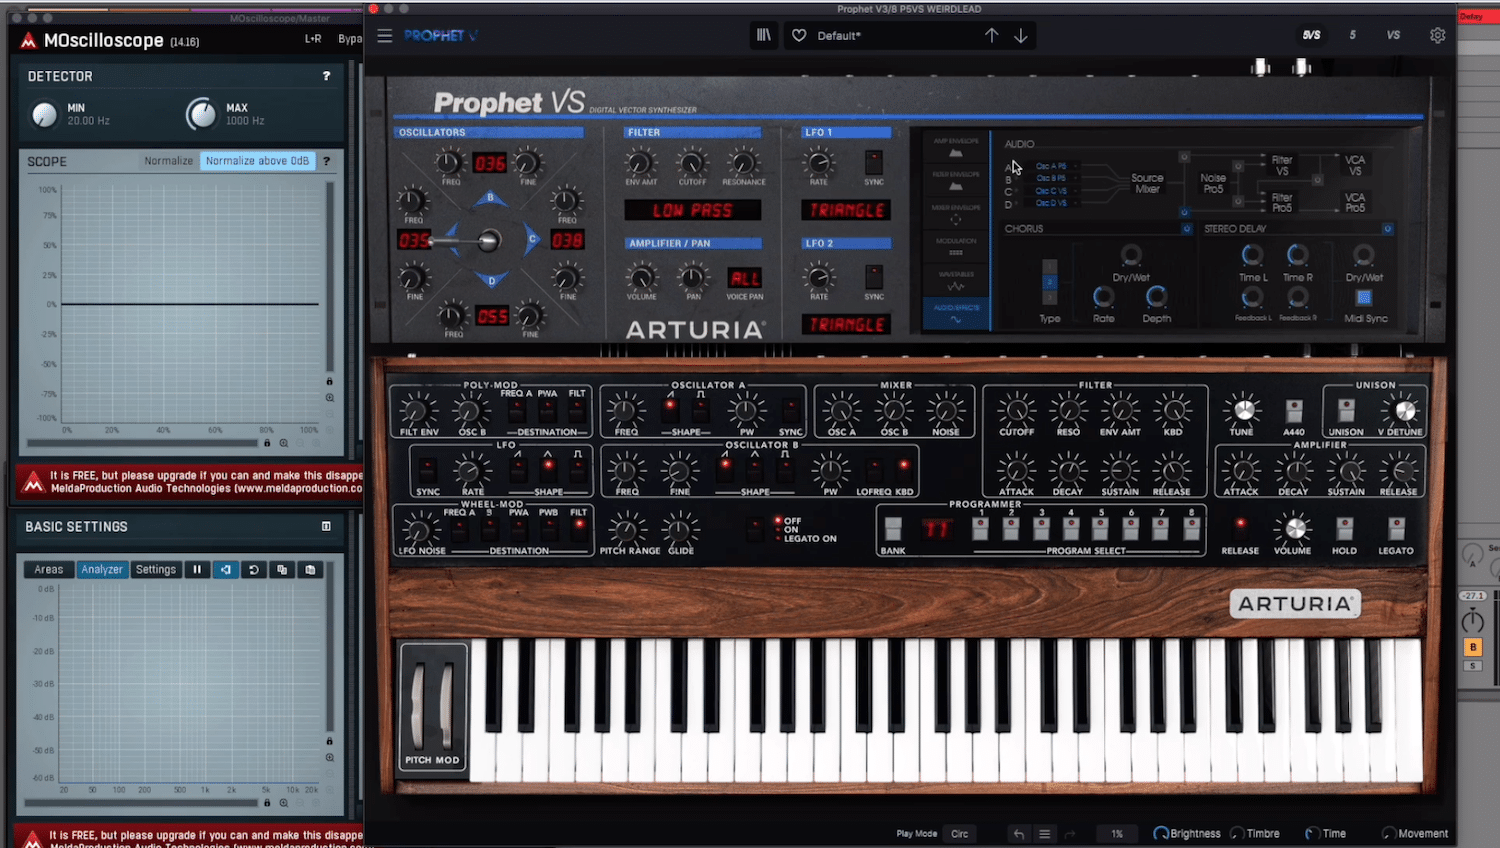Select the Analyzer tab in MOscilloscope
The height and width of the screenshot is (848, 1500).
point(102,569)
